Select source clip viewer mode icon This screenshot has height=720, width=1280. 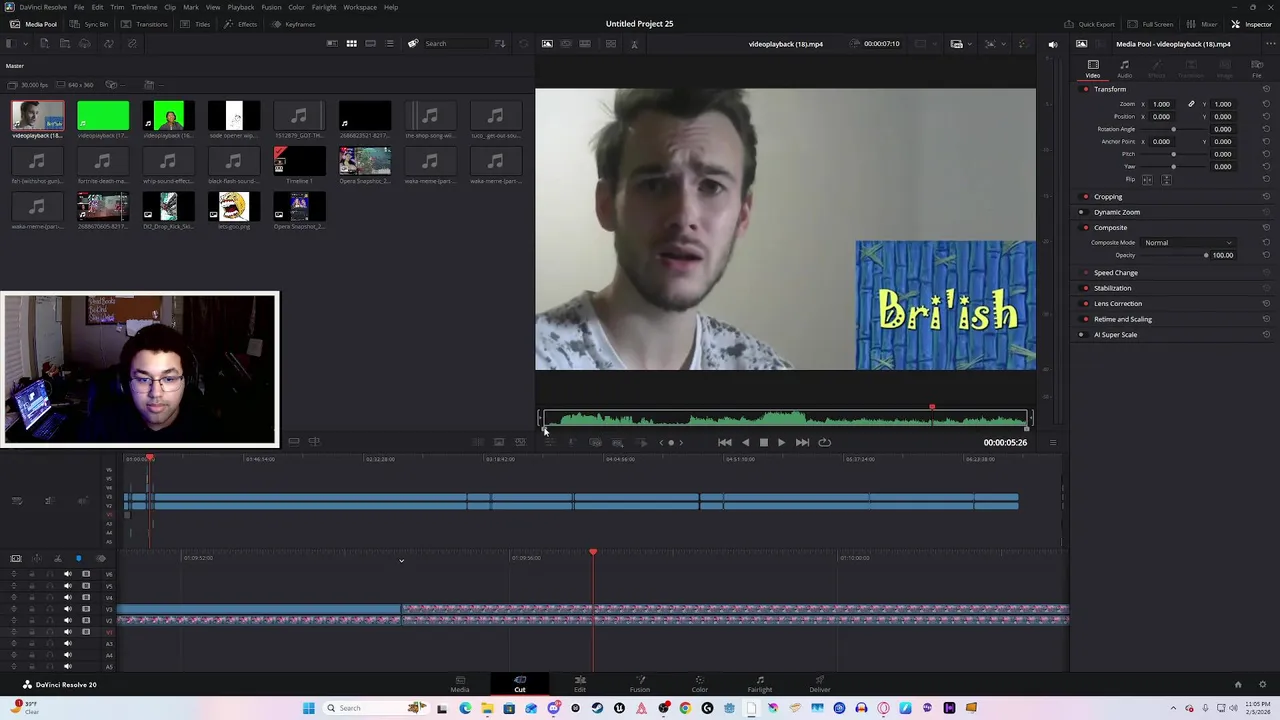coord(547,43)
